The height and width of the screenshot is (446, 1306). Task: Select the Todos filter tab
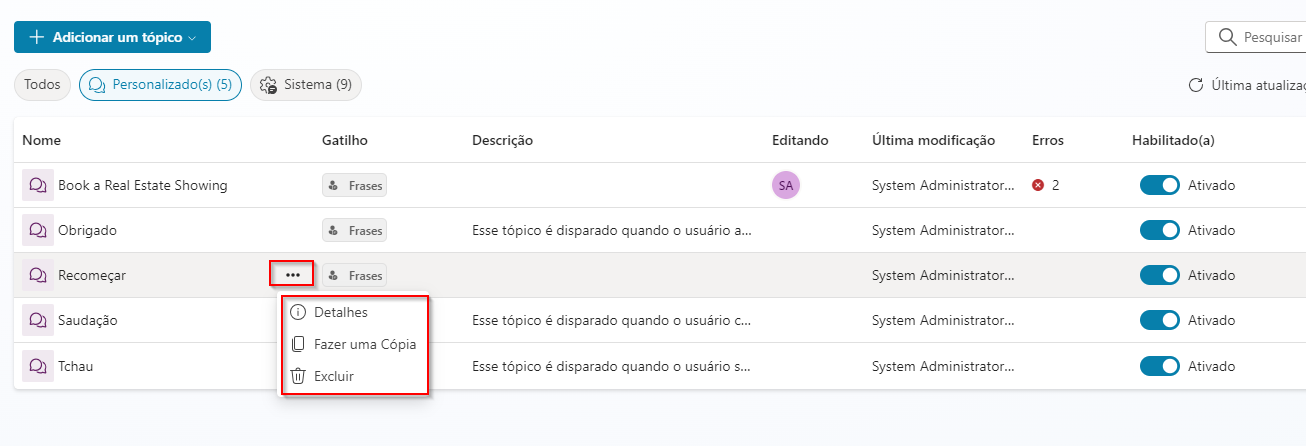[x=42, y=85]
